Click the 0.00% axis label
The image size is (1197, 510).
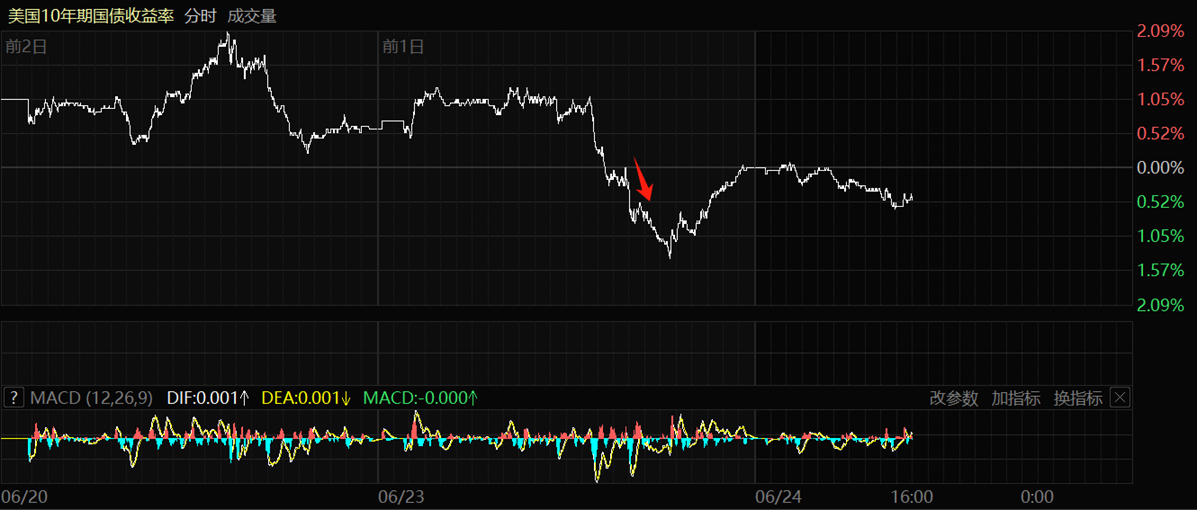click(1160, 167)
